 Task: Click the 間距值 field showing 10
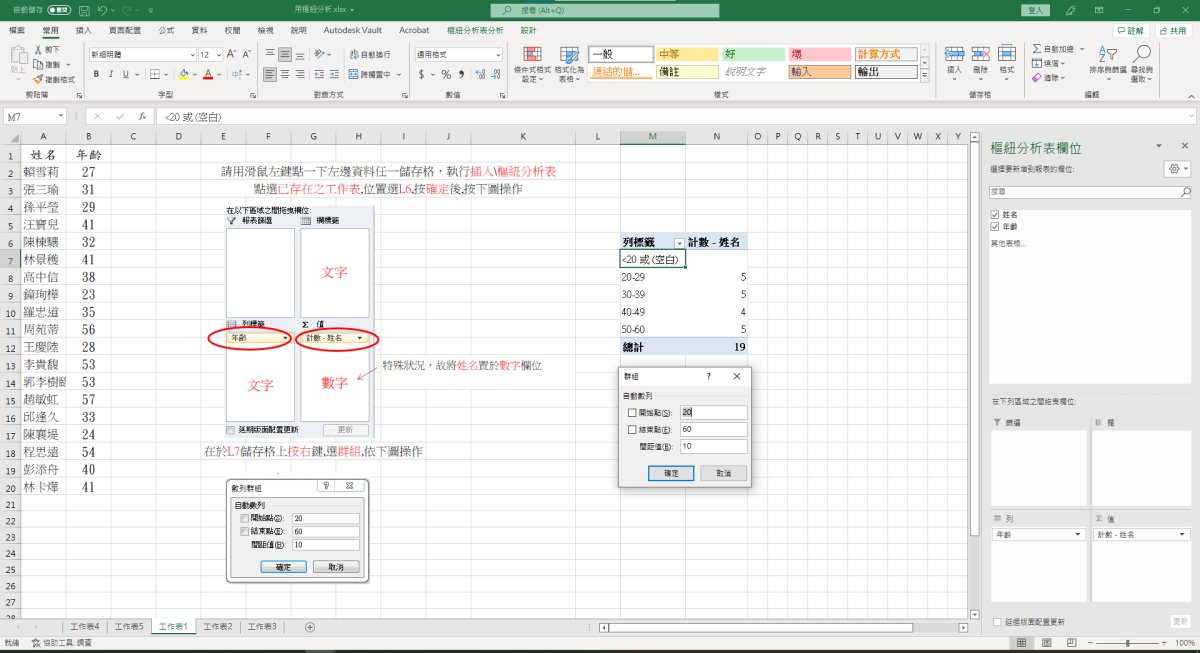click(x=713, y=446)
